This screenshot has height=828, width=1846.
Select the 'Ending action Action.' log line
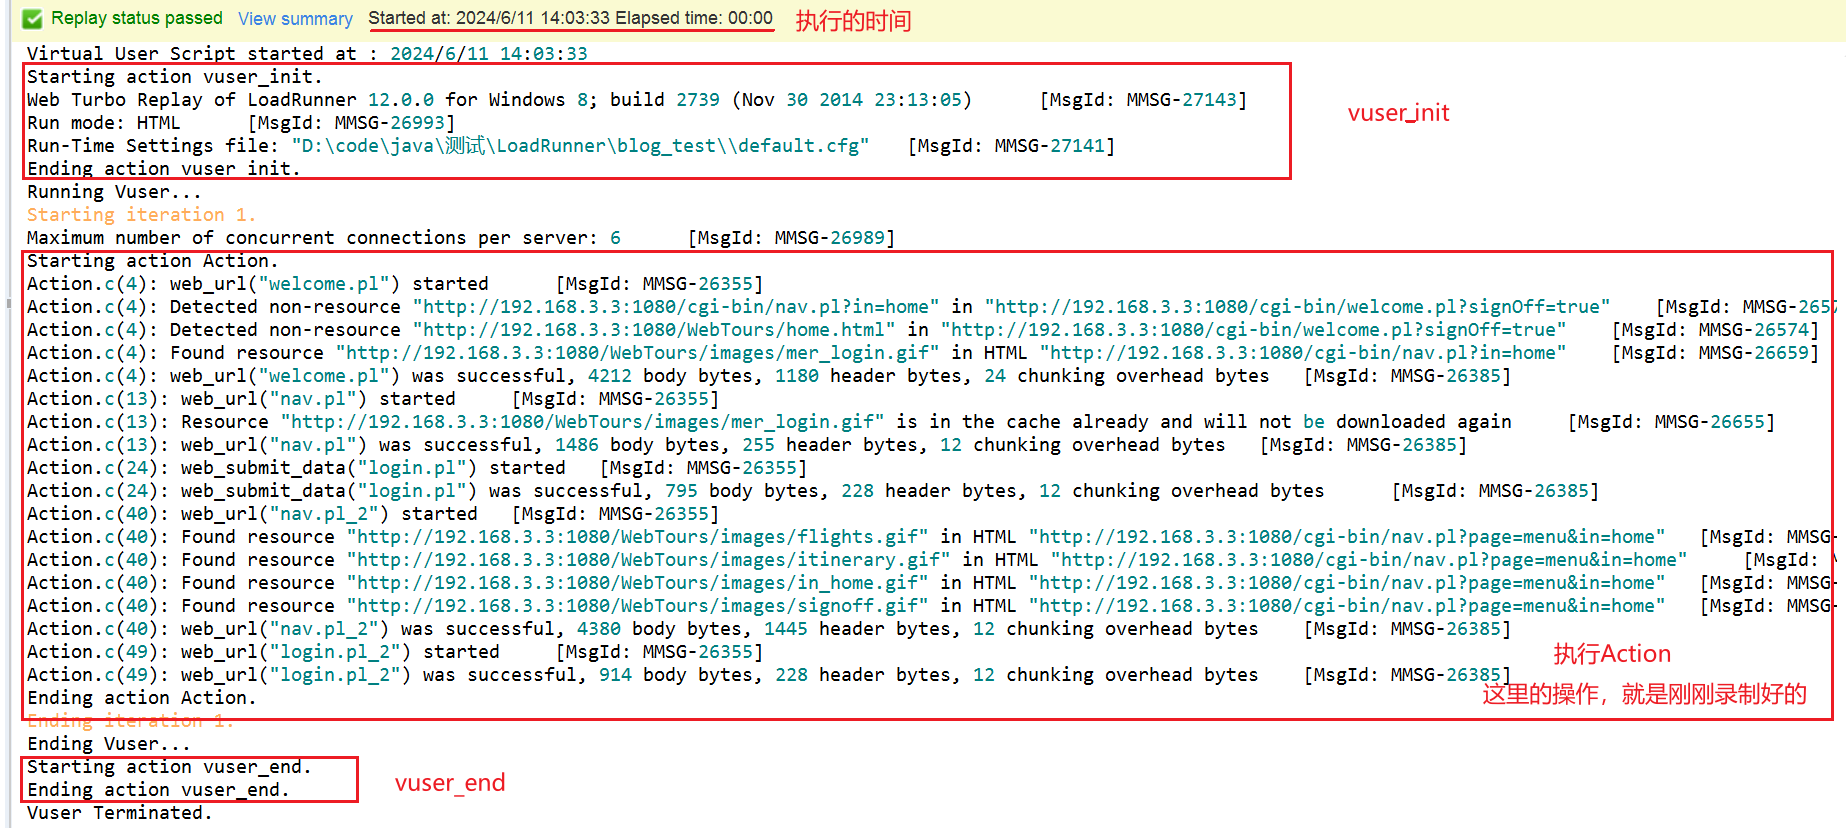tap(141, 697)
